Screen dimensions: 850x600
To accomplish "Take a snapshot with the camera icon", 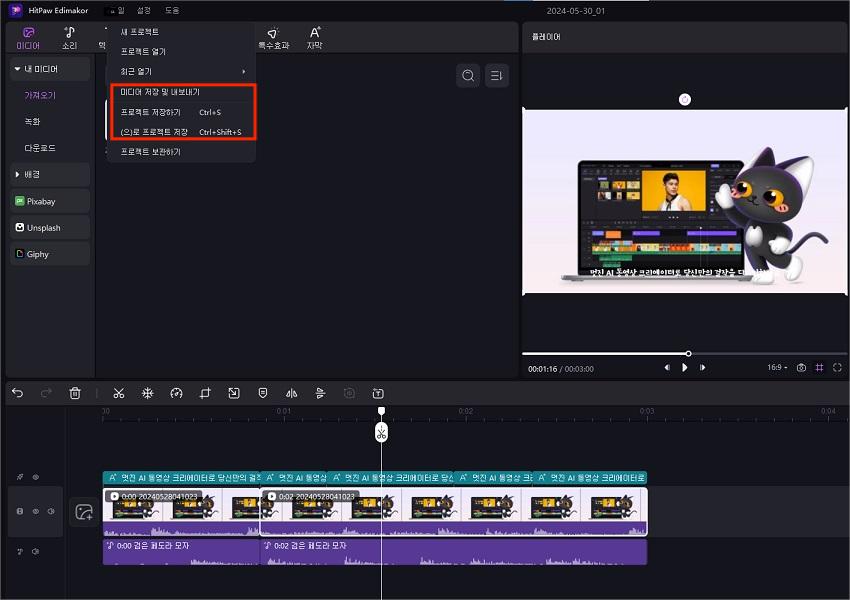I will pos(801,368).
